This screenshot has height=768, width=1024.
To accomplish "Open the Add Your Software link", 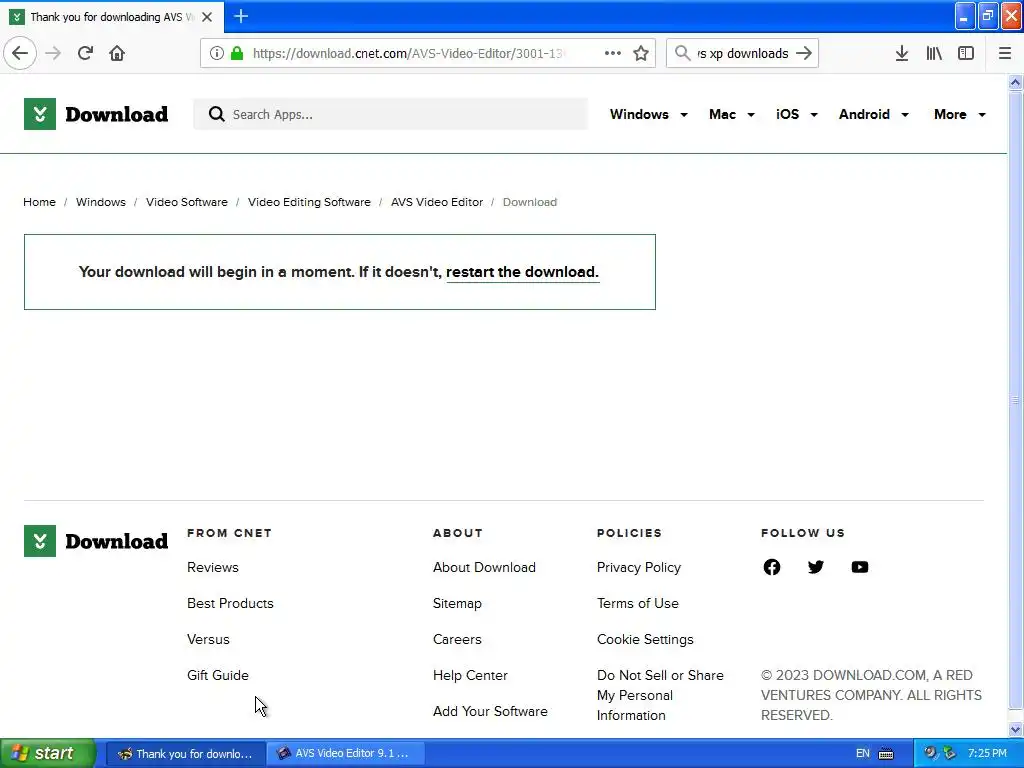I will click(x=490, y=711).
